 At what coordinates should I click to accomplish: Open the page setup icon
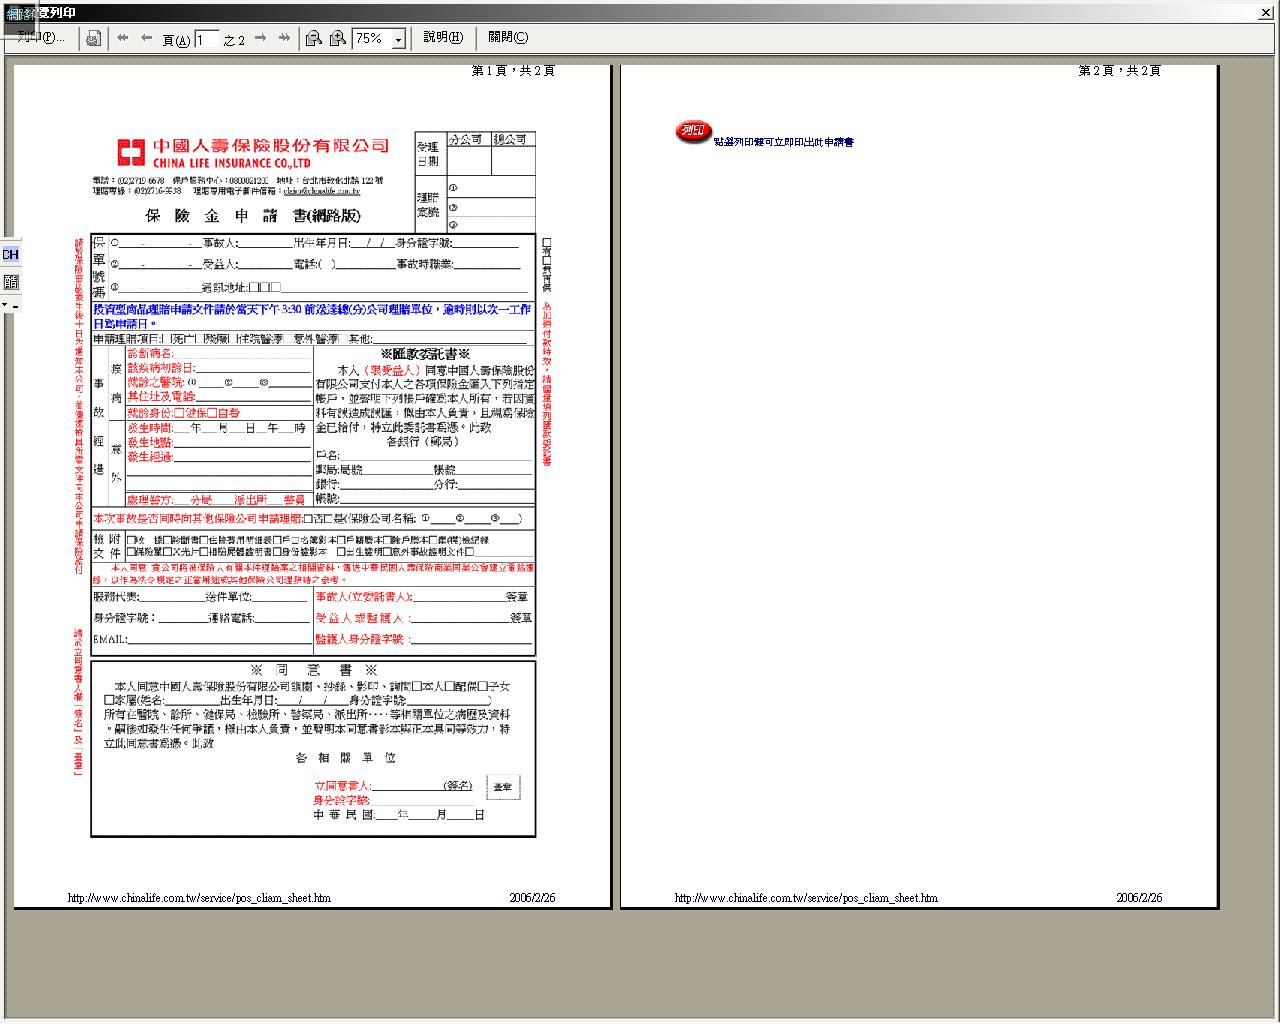click(x=93, y=38)
